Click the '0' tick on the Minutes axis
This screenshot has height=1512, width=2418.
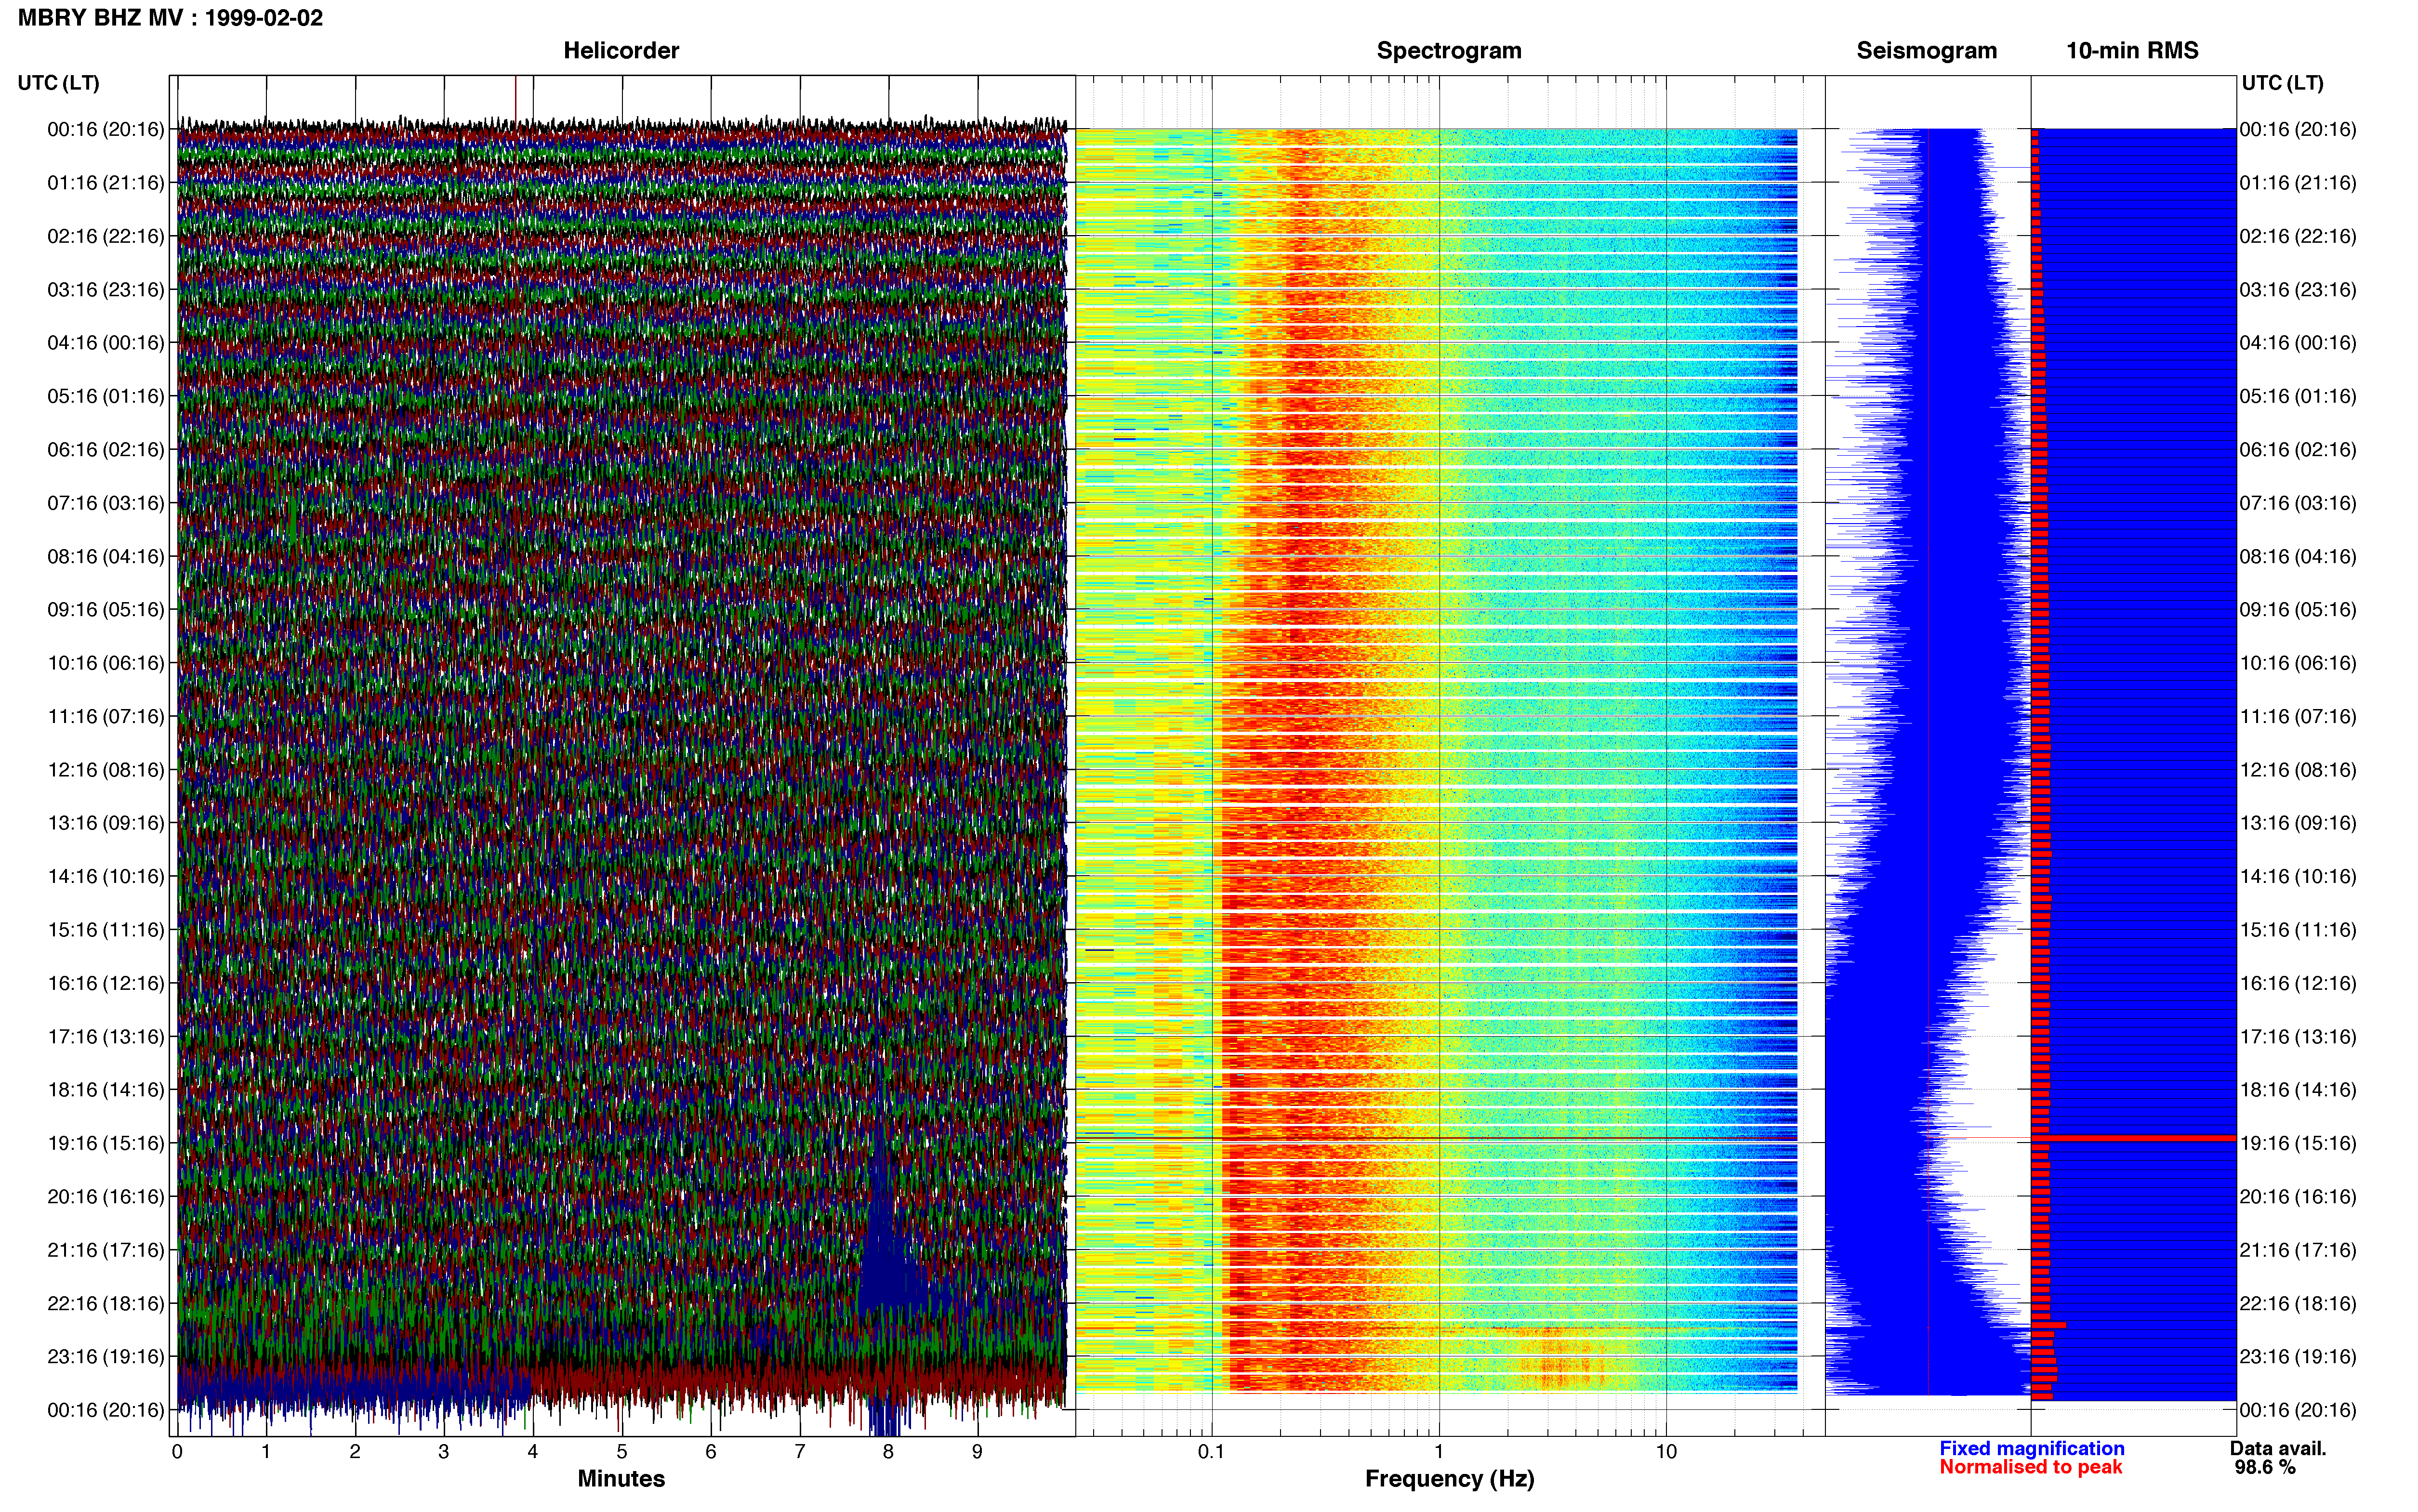(x=177, y=1452)
